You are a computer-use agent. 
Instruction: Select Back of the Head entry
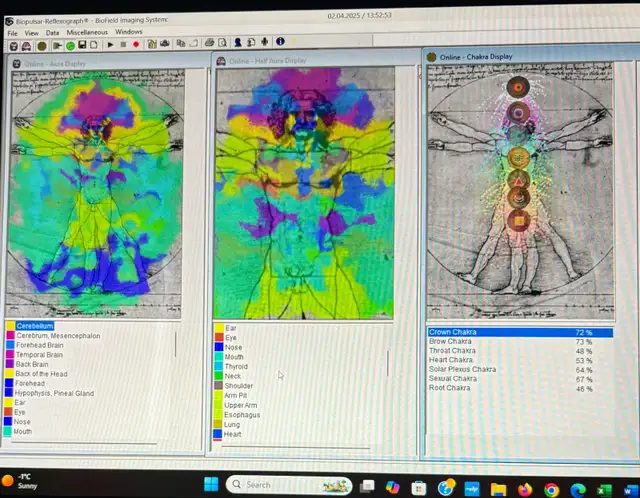pyautogui.click(x=41, y=374)
